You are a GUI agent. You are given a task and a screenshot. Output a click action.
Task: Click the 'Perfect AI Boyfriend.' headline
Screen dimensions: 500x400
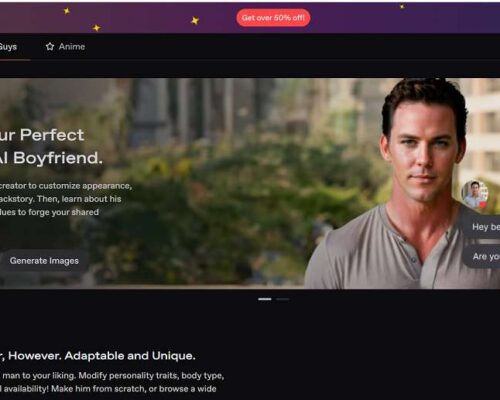pos(51,146)
